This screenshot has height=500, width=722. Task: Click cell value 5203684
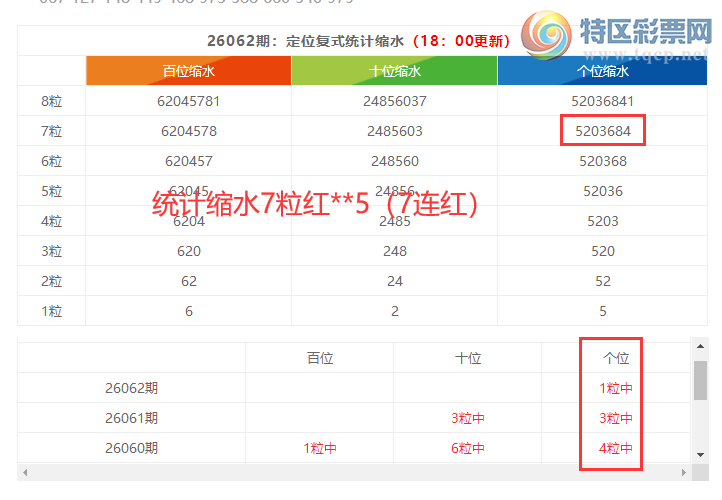pos(603,131)
